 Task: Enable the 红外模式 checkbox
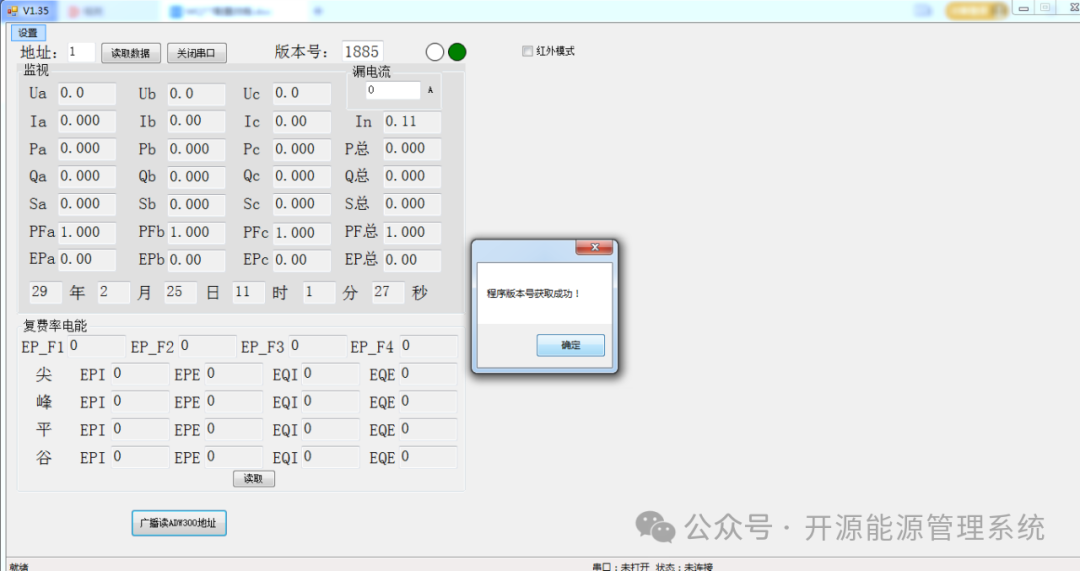[x=528, y=51]
